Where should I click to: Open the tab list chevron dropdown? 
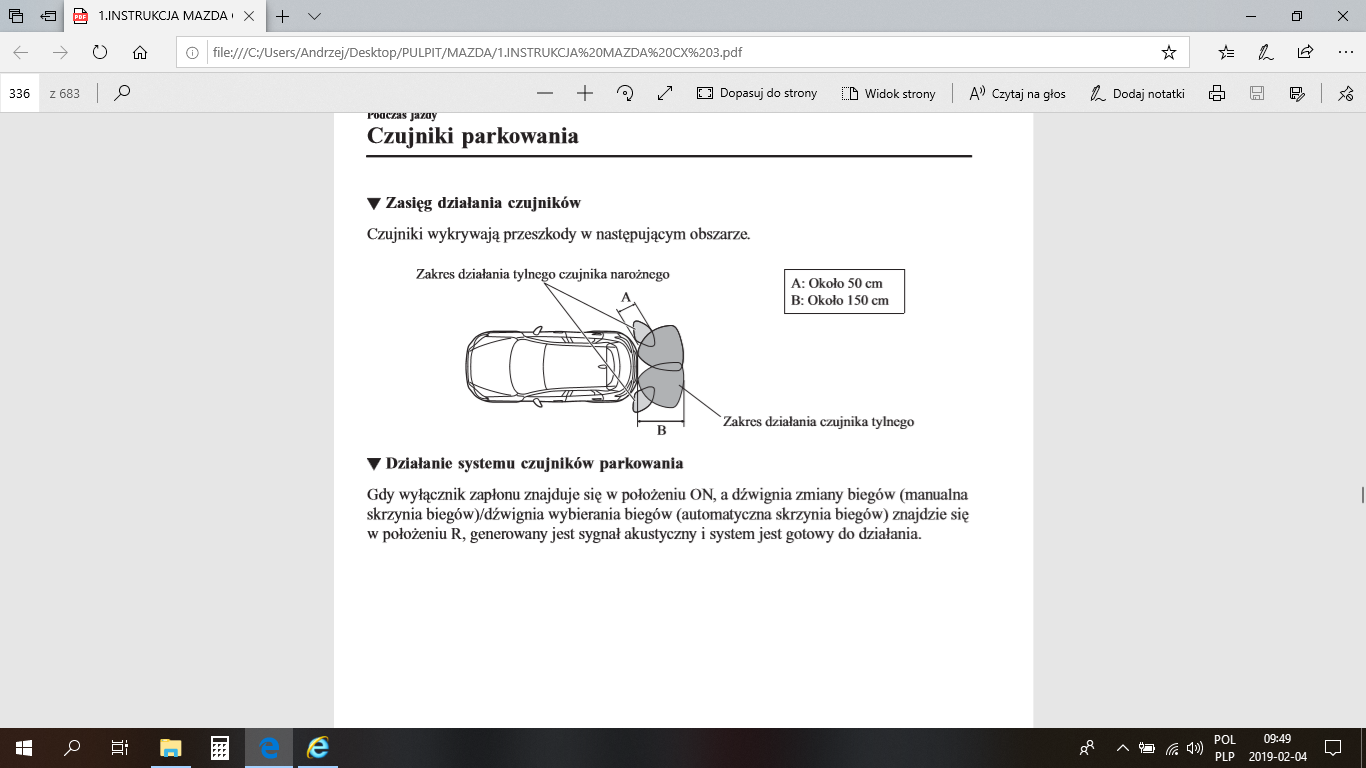pos(314,17)
